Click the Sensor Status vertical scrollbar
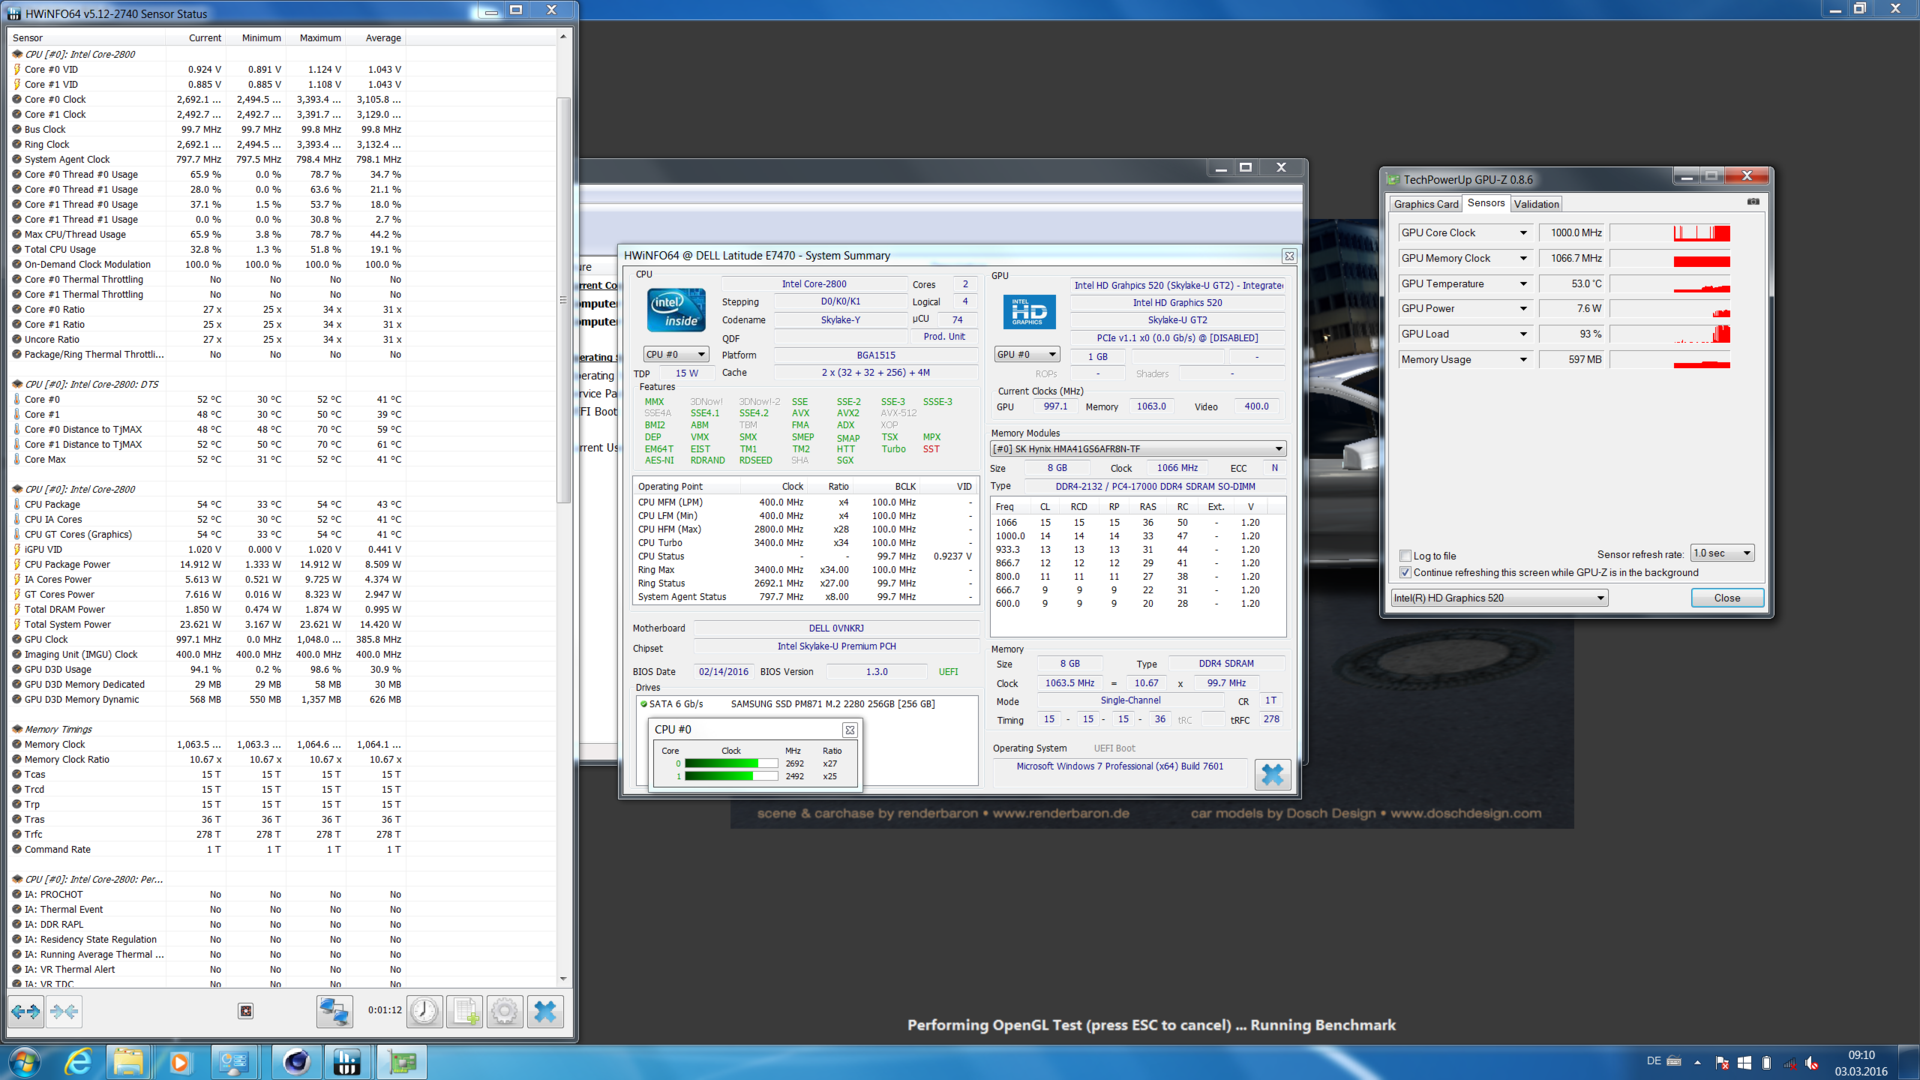 [563, 510]
